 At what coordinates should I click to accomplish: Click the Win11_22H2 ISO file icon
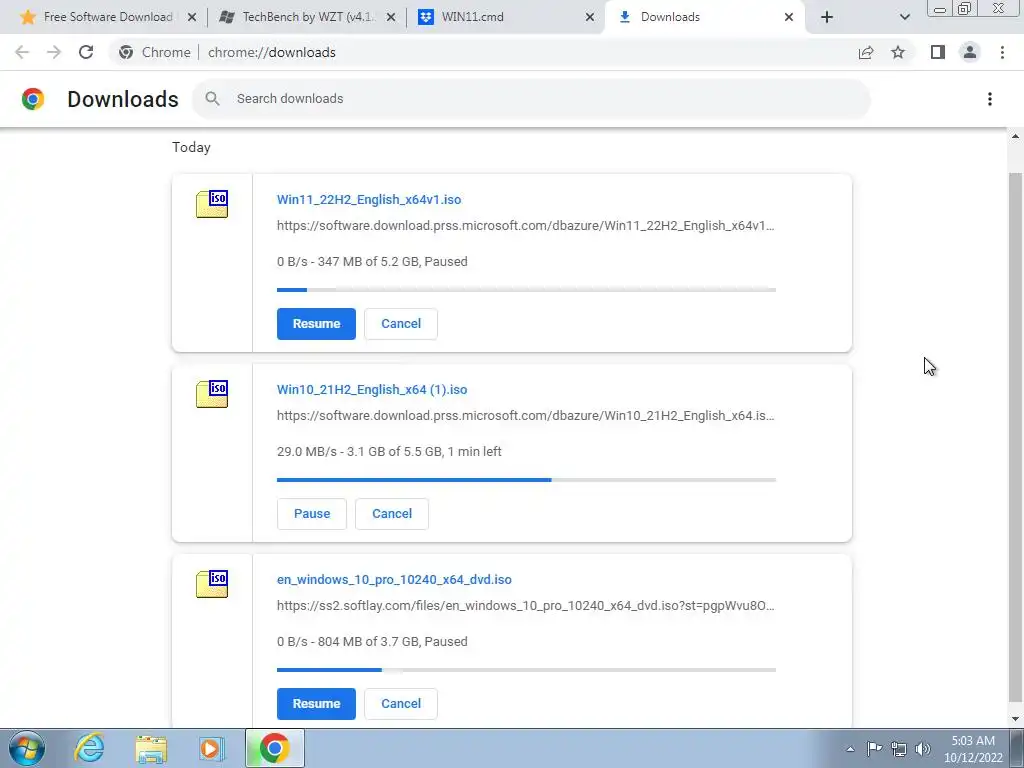(212, 204)
